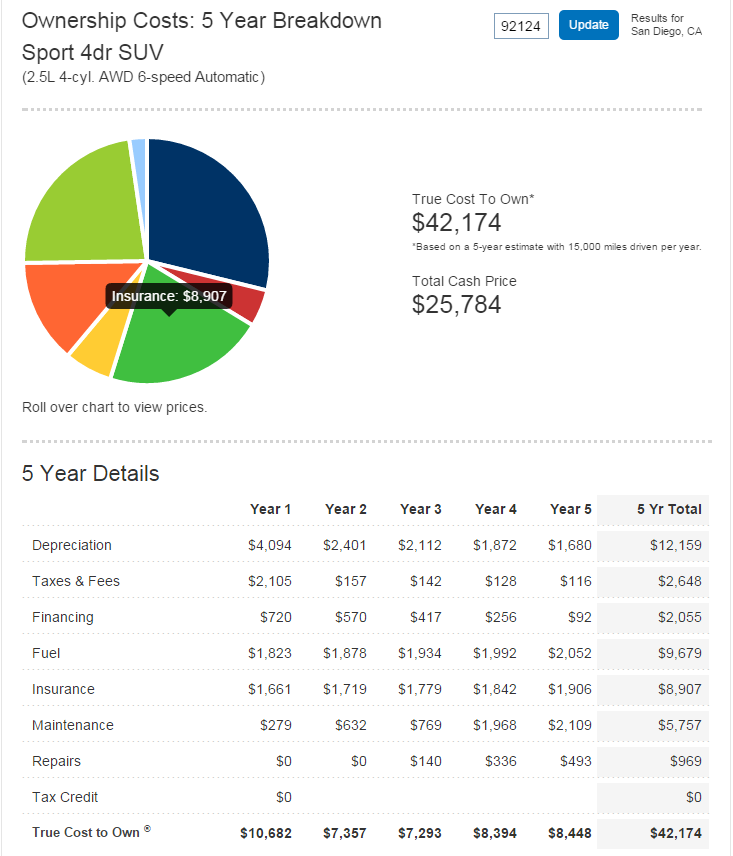Click the Year 5 column header
Viewport: 733px width, 856px height.
570,509
